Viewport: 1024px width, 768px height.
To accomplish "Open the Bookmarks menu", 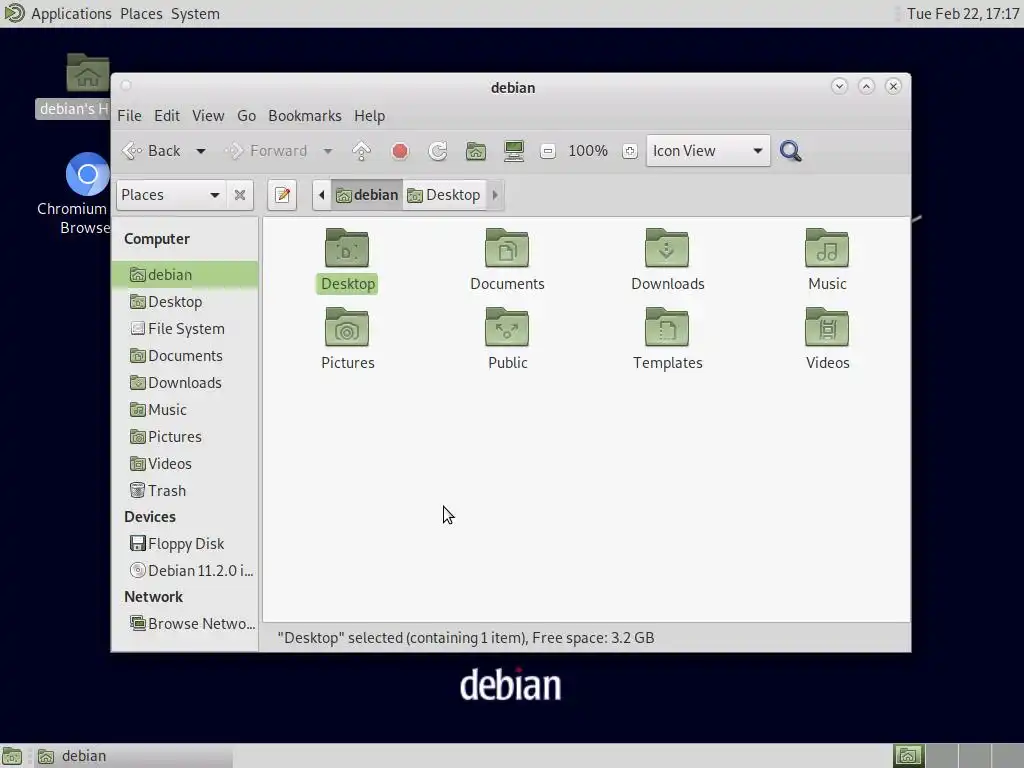I will [304, 116].
